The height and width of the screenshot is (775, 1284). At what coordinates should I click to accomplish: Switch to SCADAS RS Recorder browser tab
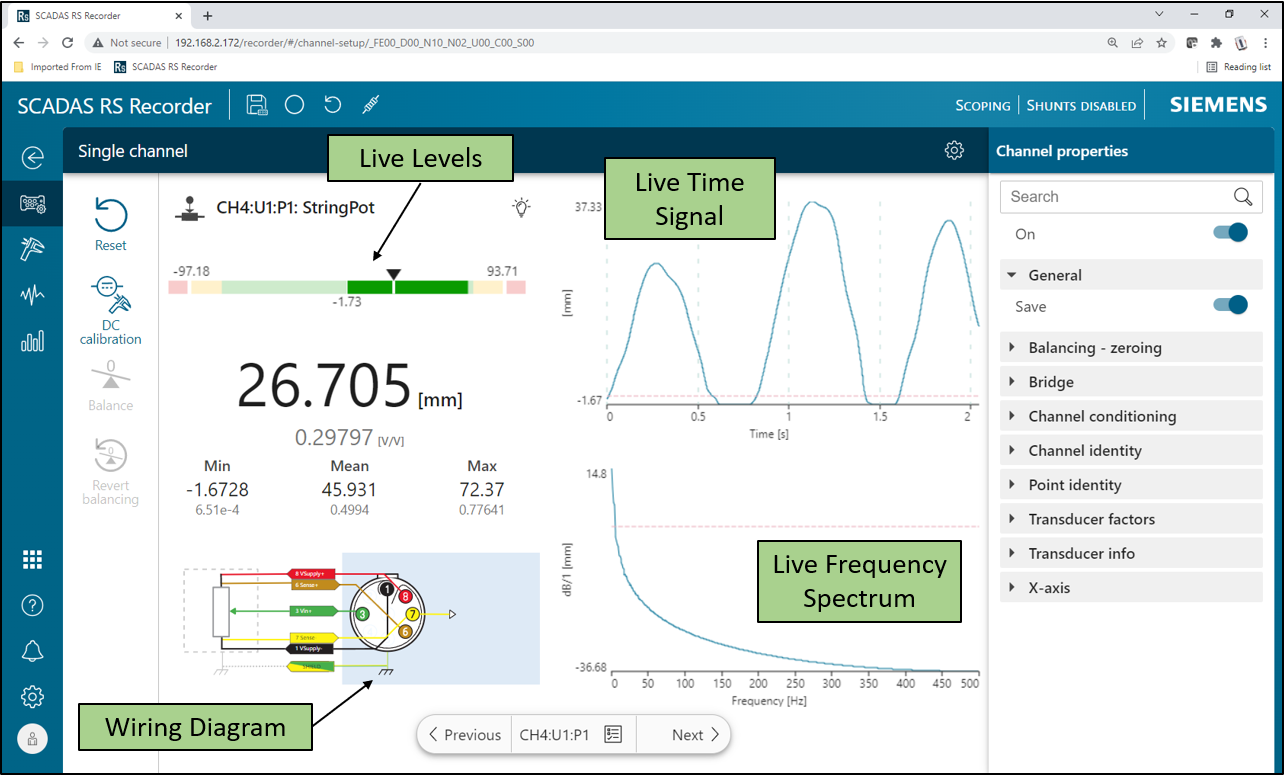click(x=97, y=15)
